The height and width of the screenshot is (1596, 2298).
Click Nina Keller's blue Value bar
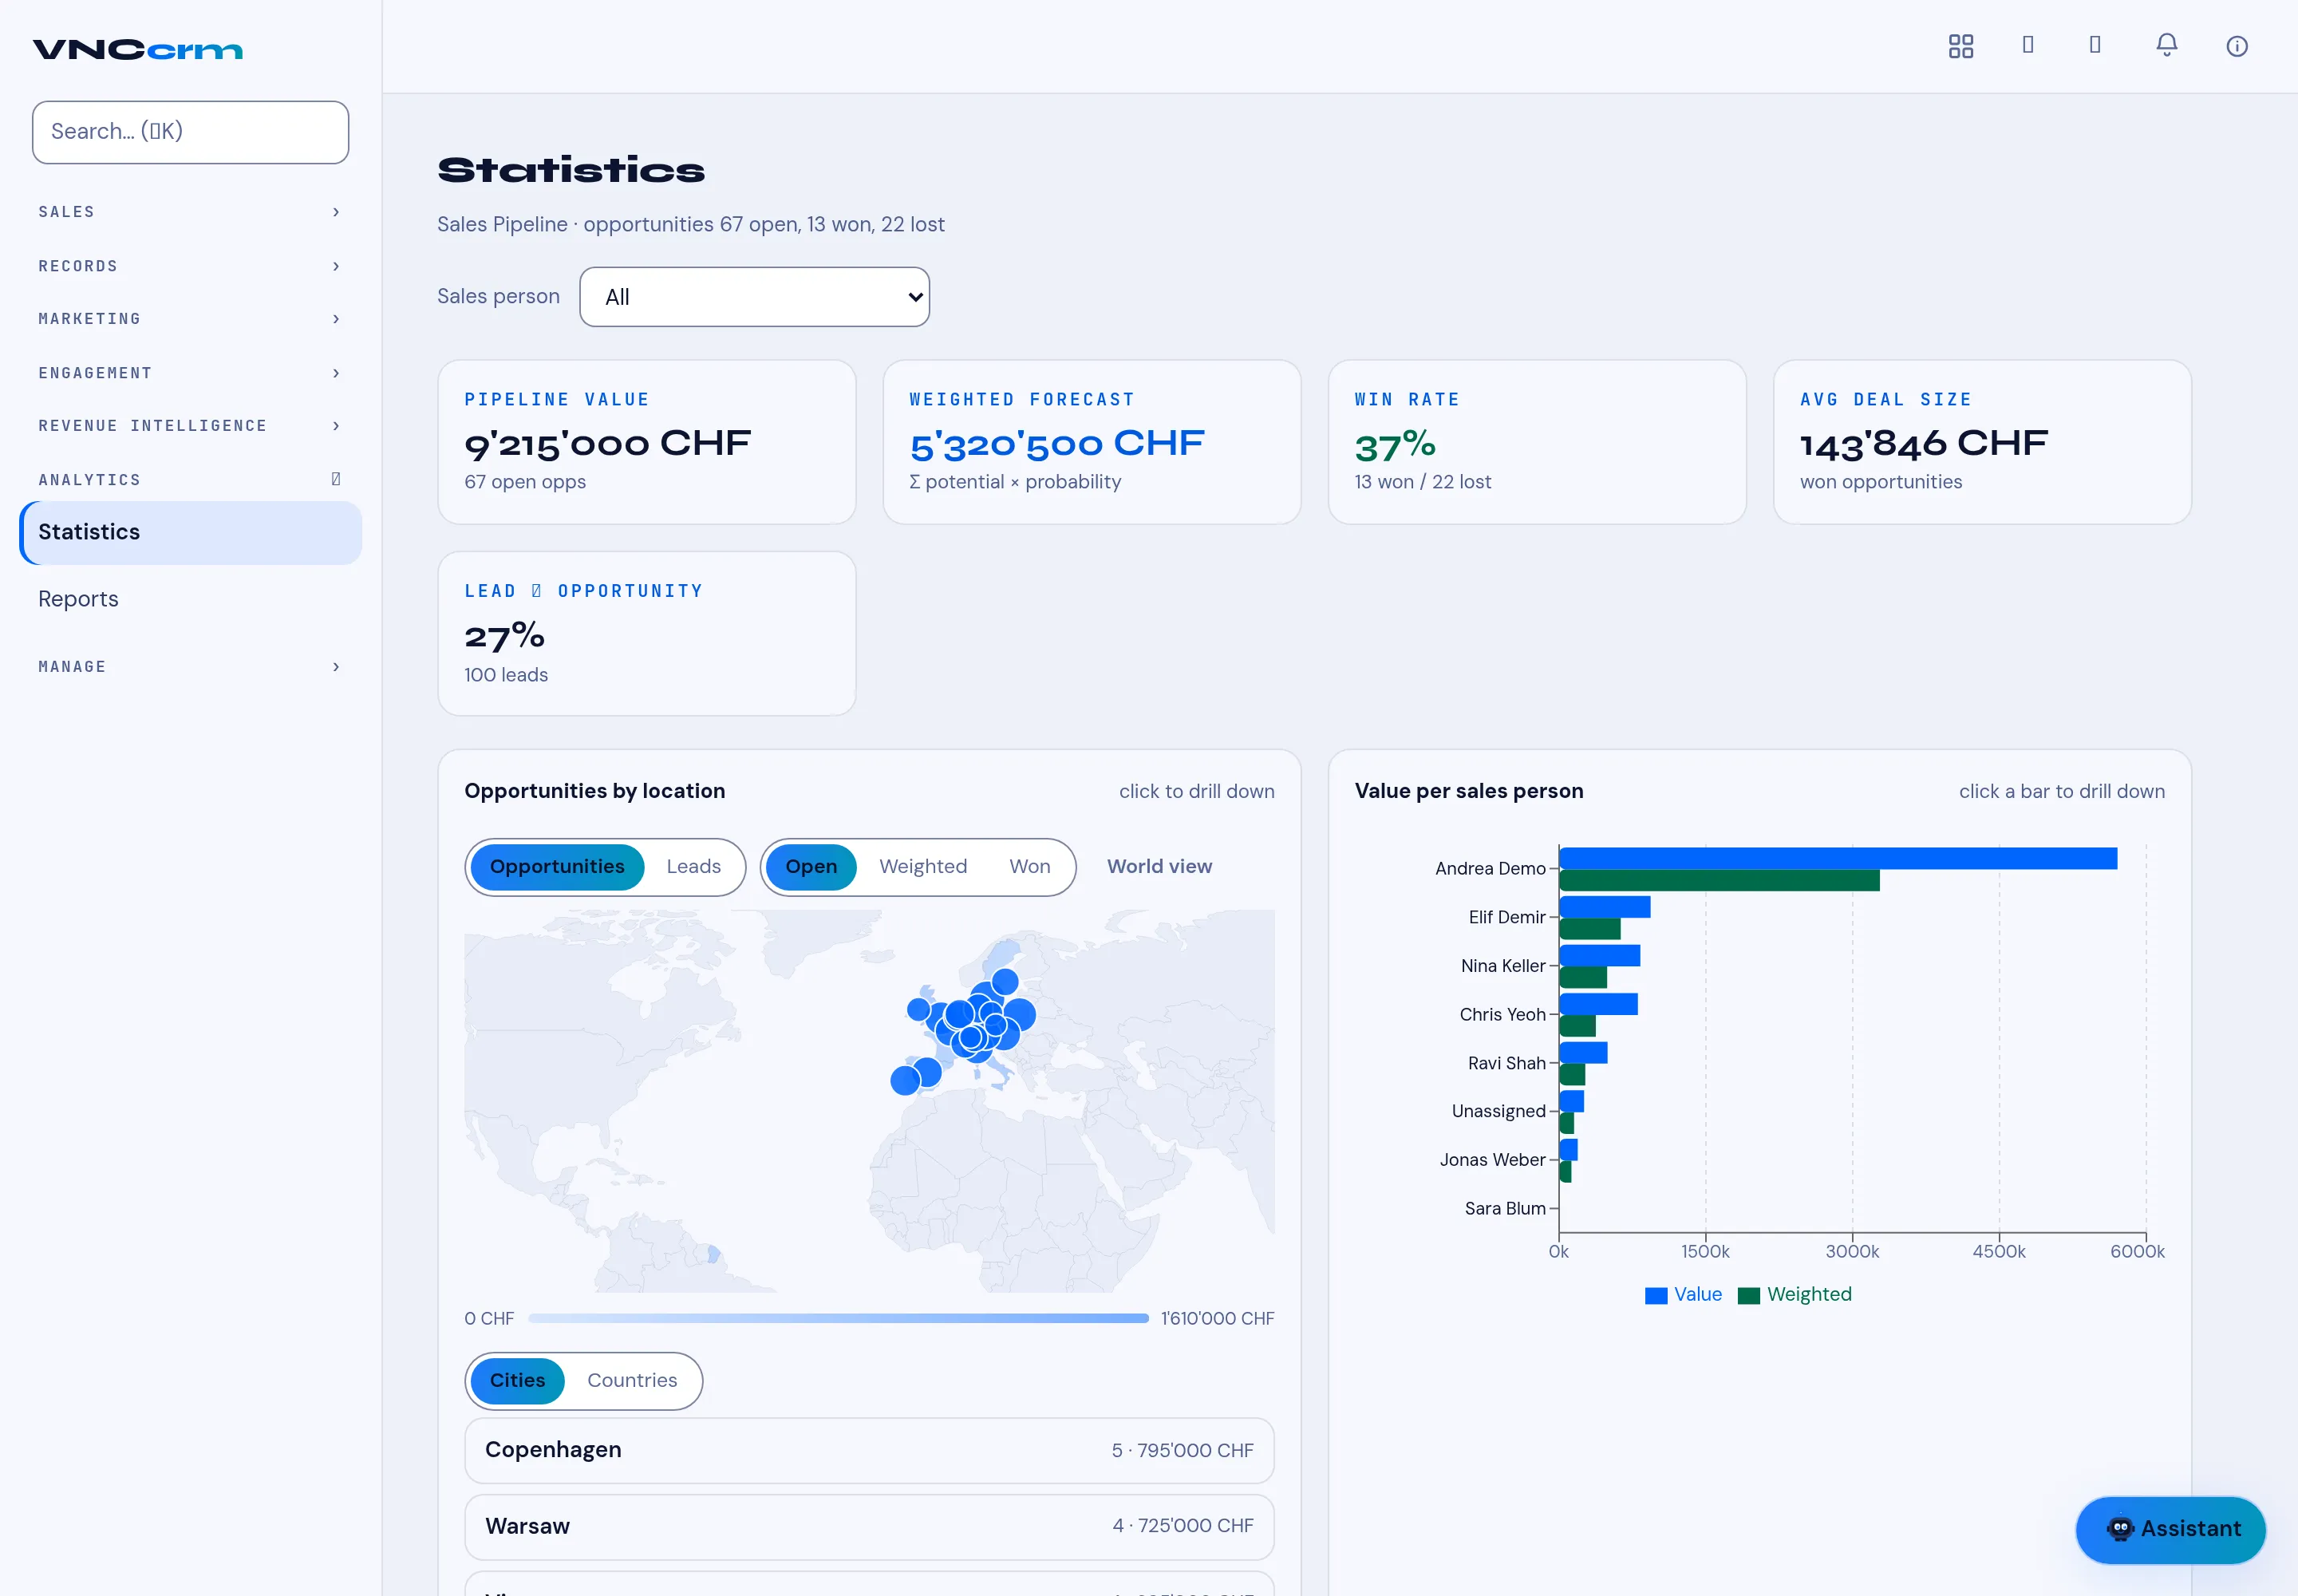coord(1600,955)
